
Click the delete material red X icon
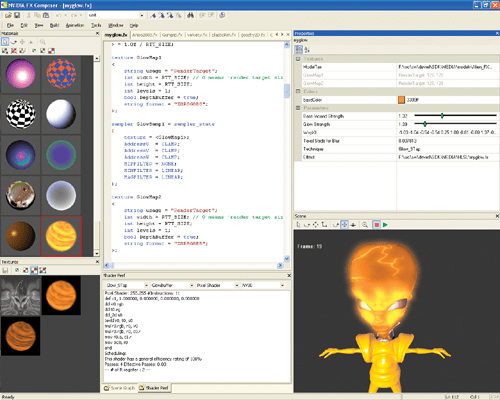click(x=14, y=51)
